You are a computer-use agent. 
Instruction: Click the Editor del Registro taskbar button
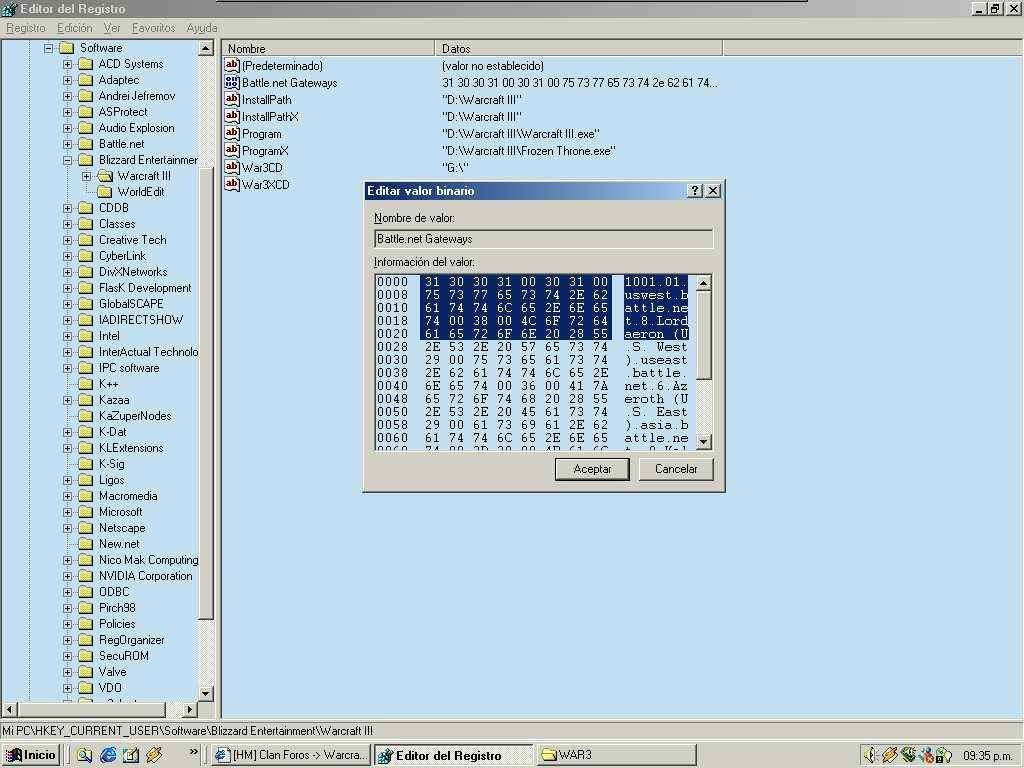(455, 755)
